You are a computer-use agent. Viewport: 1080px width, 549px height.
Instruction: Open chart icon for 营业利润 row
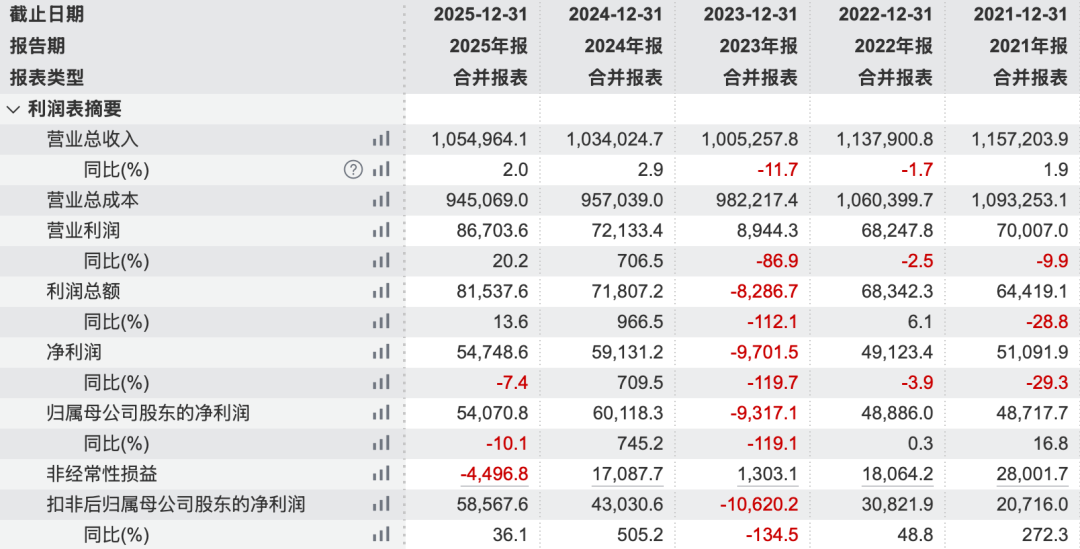[381, 230]
